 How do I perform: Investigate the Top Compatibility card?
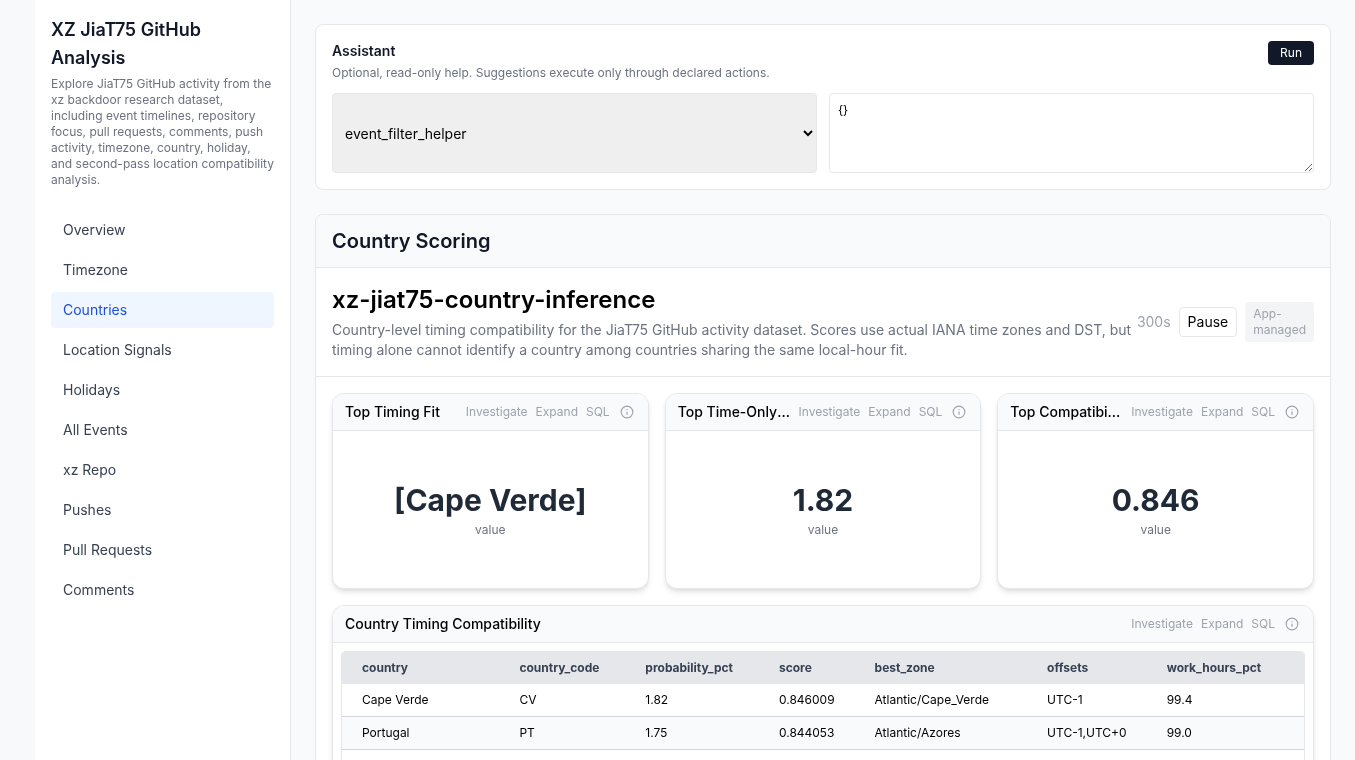[x=1162, y=412]
